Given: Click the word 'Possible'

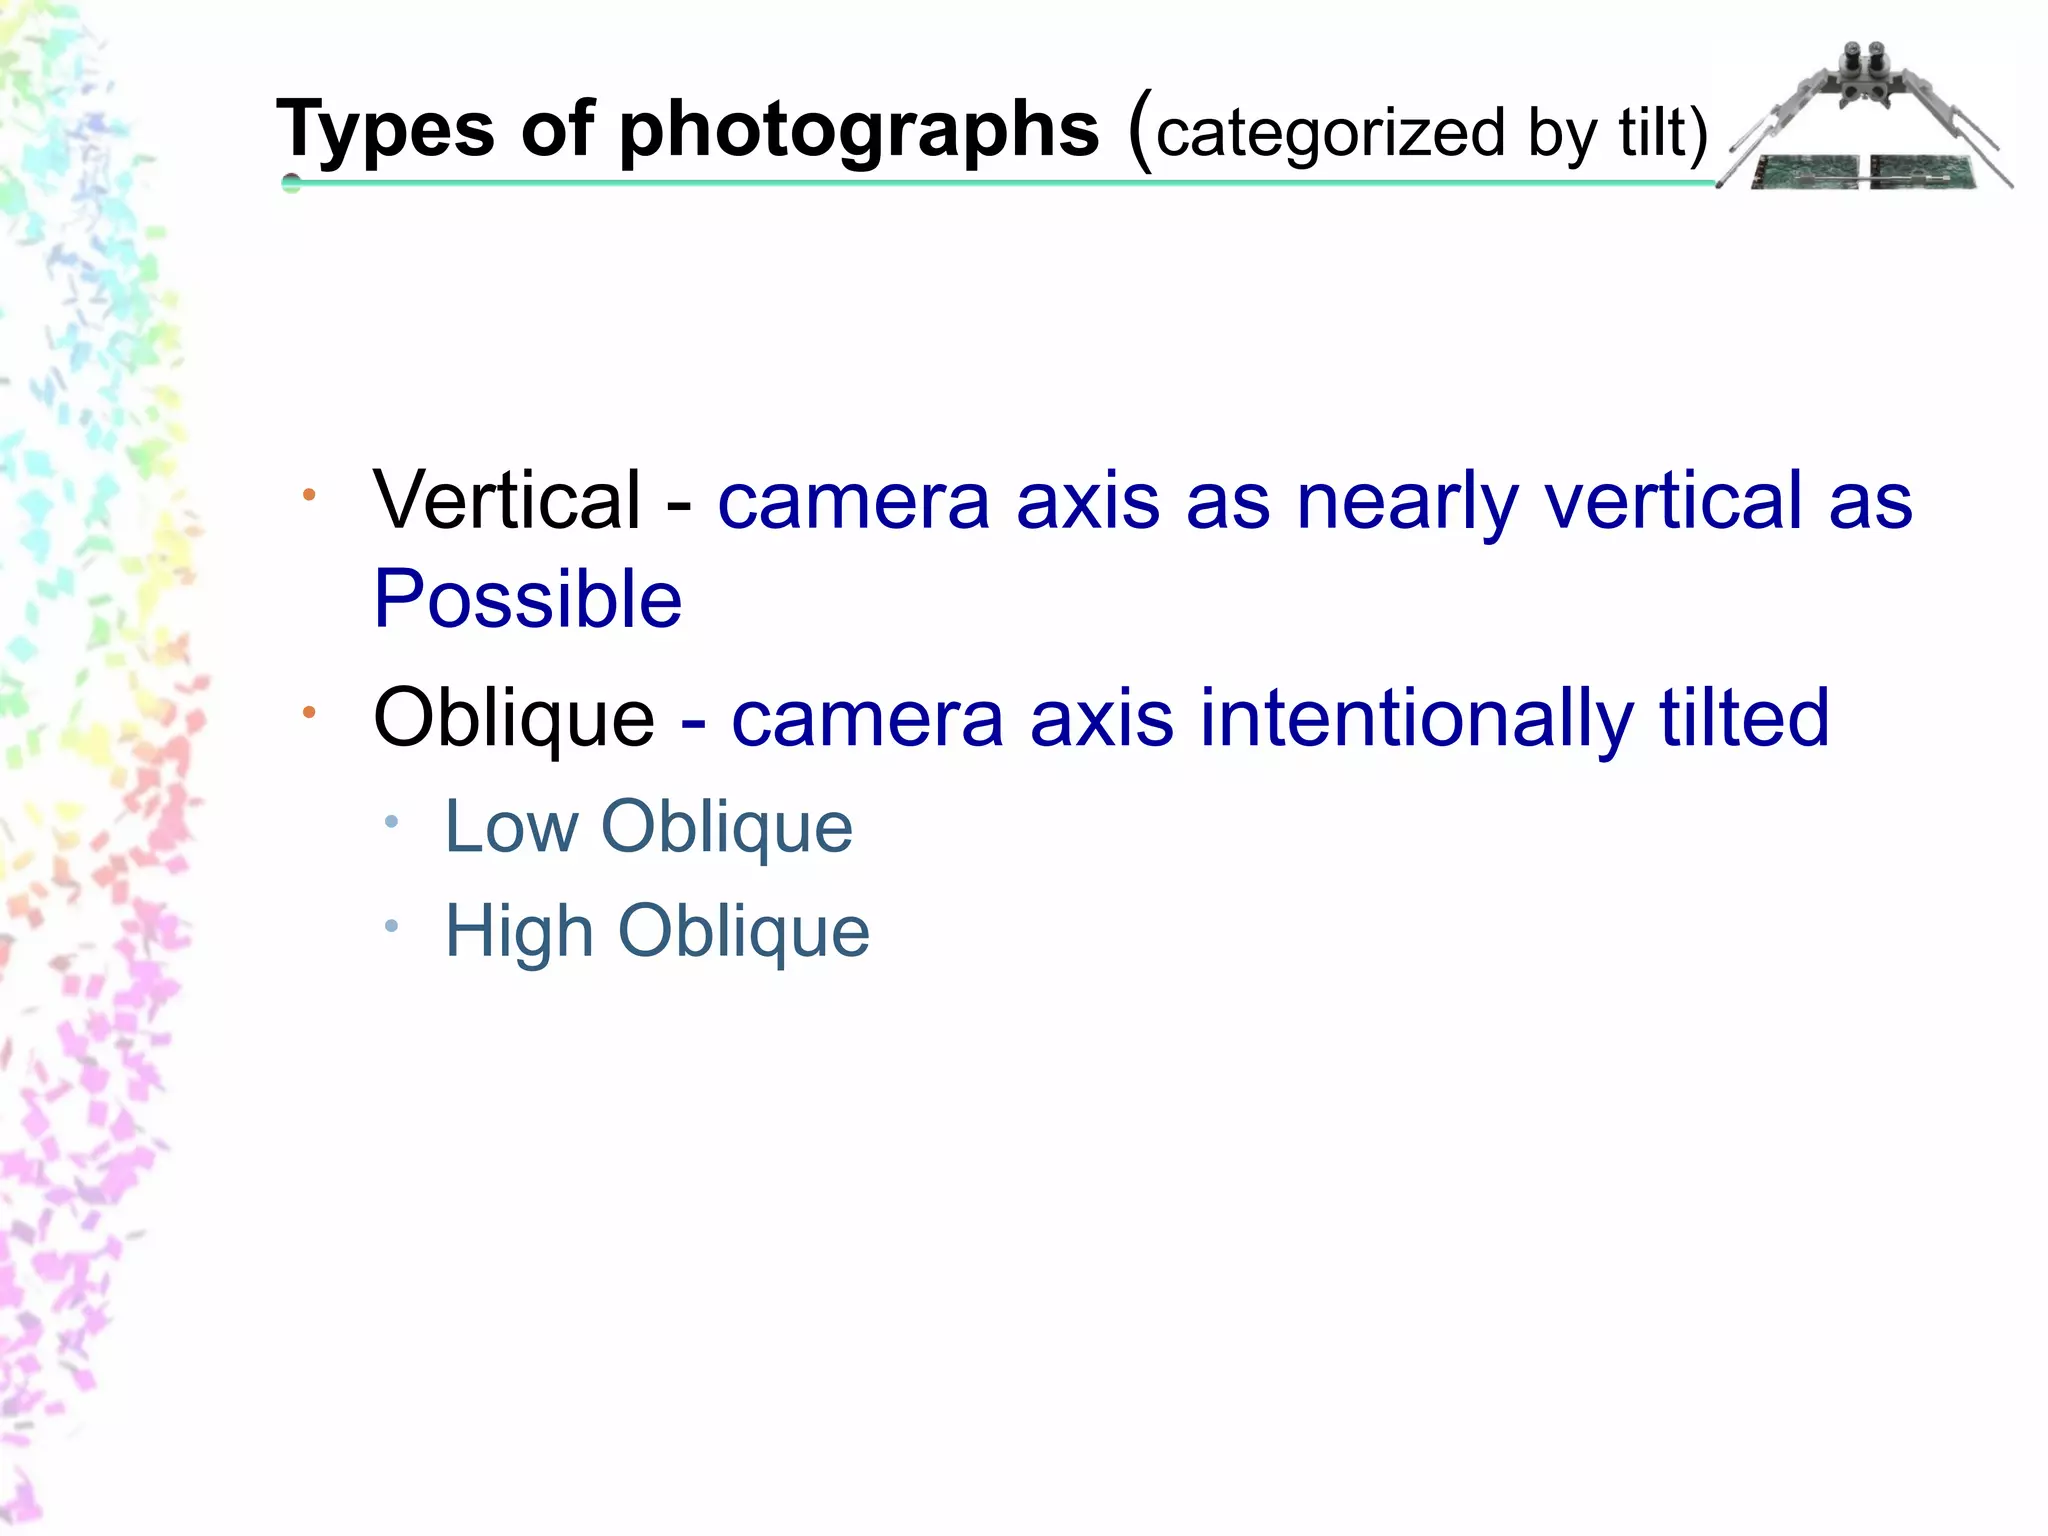Looking at the screenshot, I should (x=527, y=599).
